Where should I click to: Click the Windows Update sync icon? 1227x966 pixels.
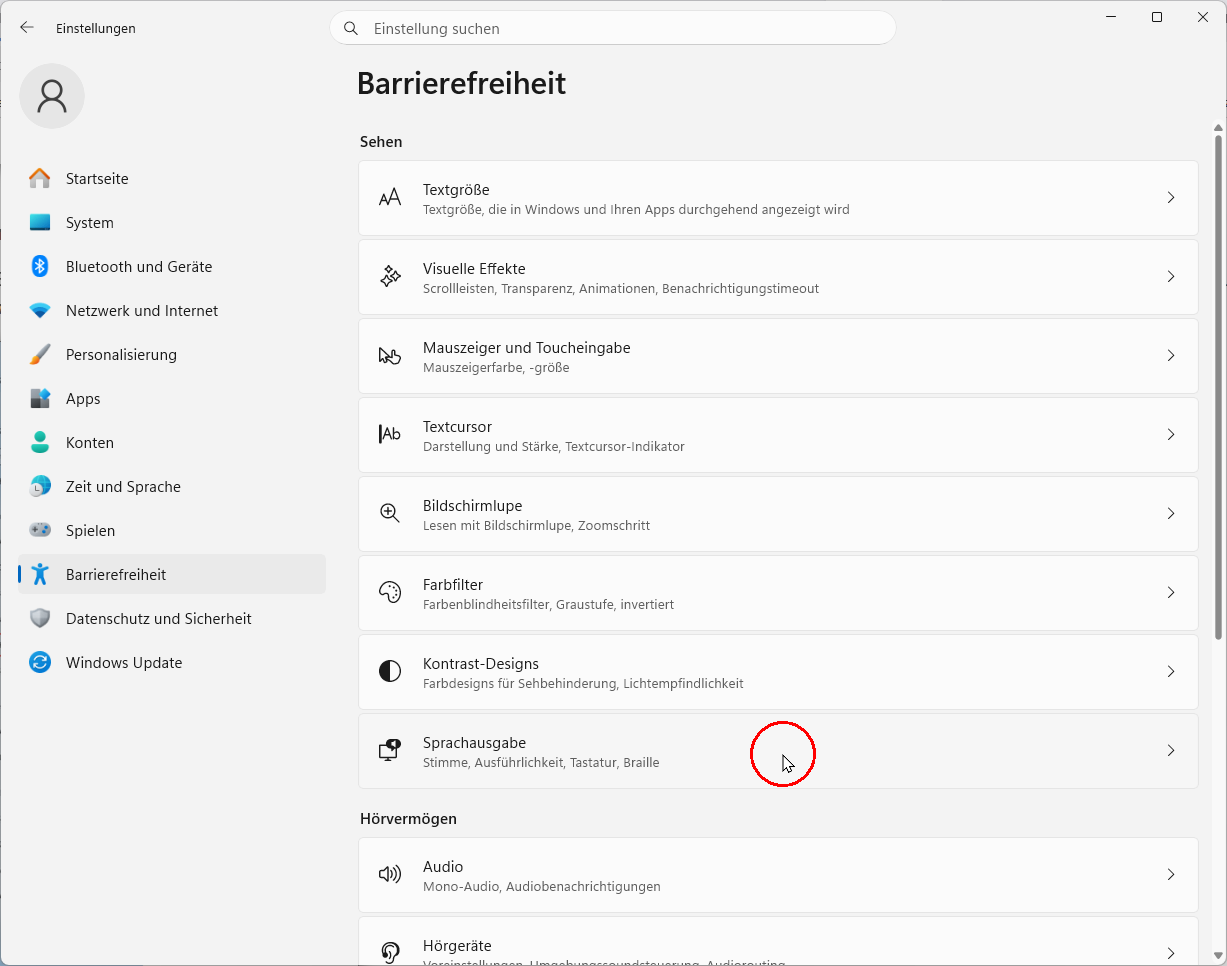[x=40, y=663]
